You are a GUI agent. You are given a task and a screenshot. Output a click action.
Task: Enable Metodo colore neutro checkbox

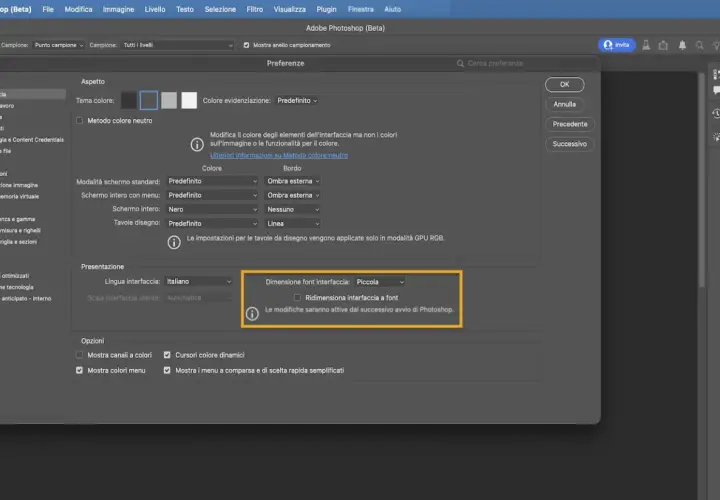coord(79,120)
